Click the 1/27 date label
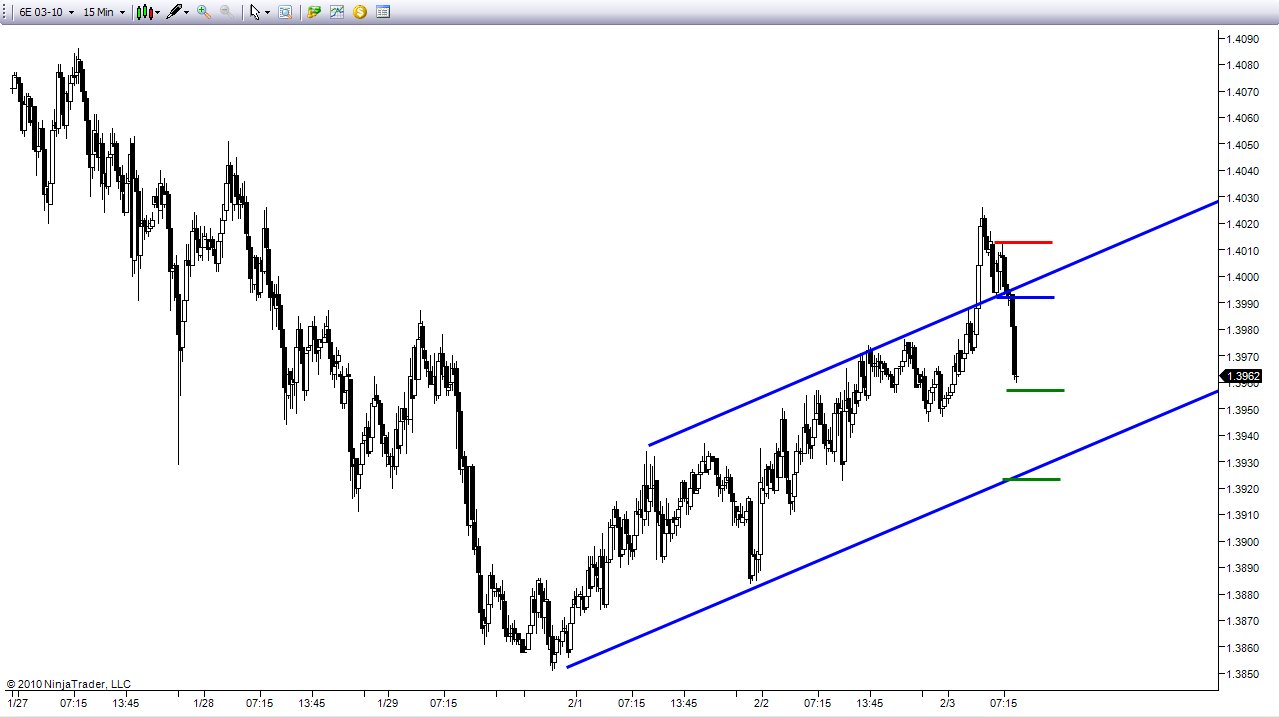 click(18, 703)
